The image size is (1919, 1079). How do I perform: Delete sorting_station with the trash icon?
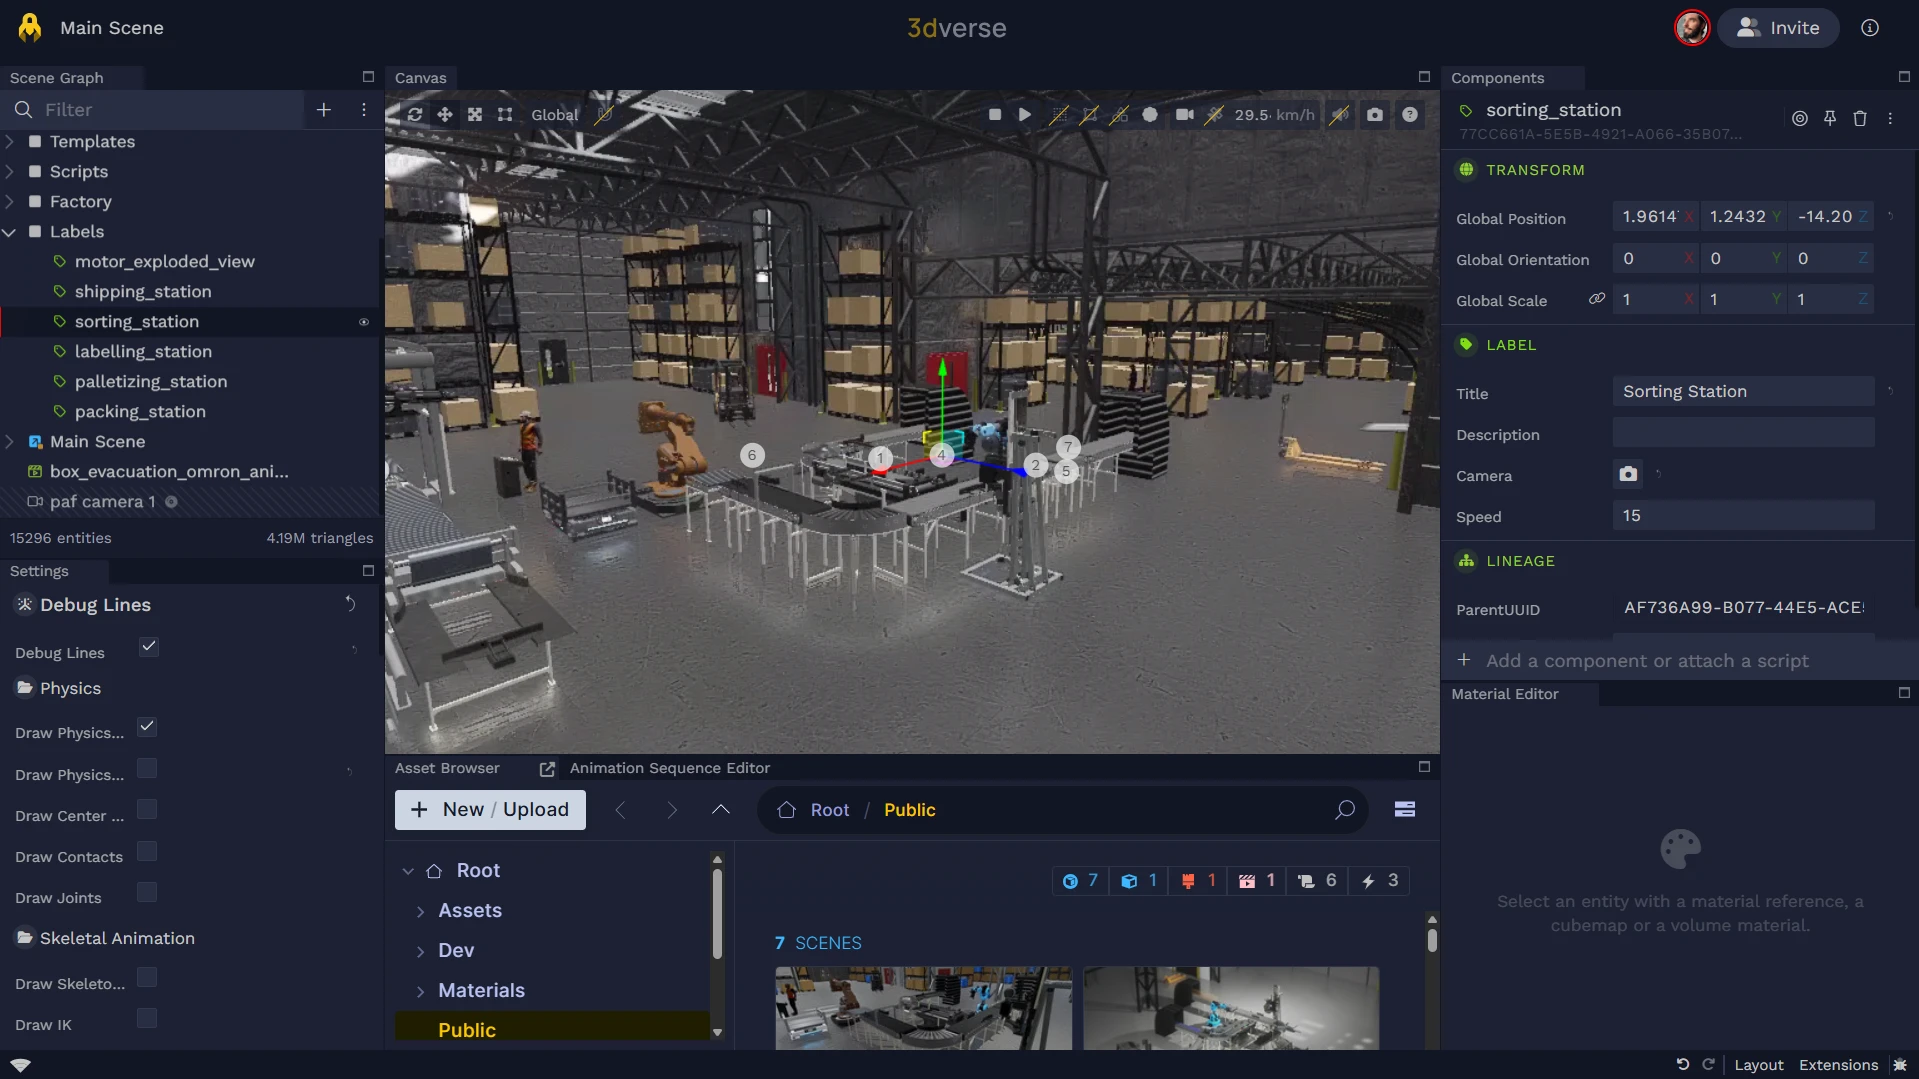(1859, 119)
